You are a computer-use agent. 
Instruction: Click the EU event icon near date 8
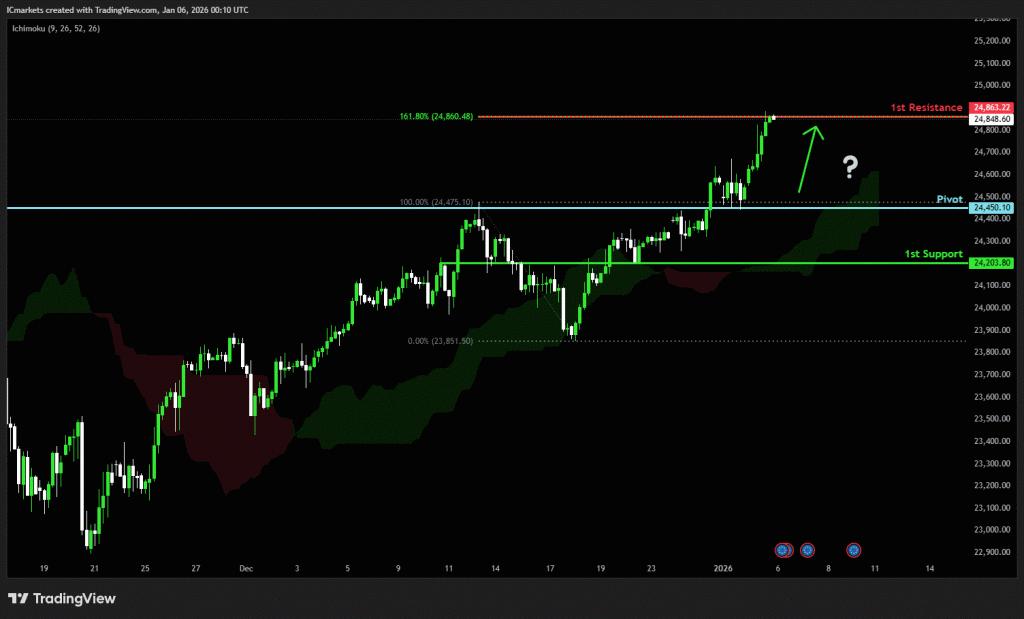807,549
